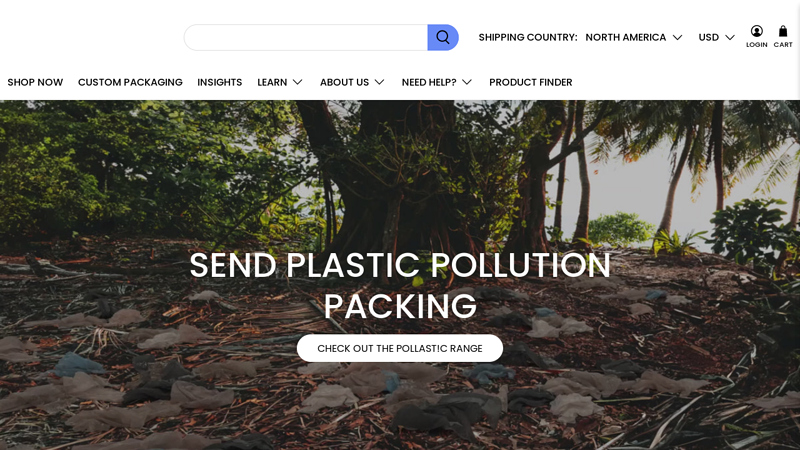Click the Learn navigation label
Viewport: 800px width, 450px height.
(x=272, y=82)
